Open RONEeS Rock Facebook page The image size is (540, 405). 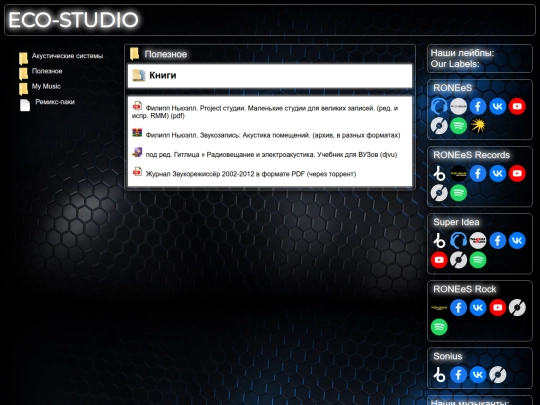(458, 308)
